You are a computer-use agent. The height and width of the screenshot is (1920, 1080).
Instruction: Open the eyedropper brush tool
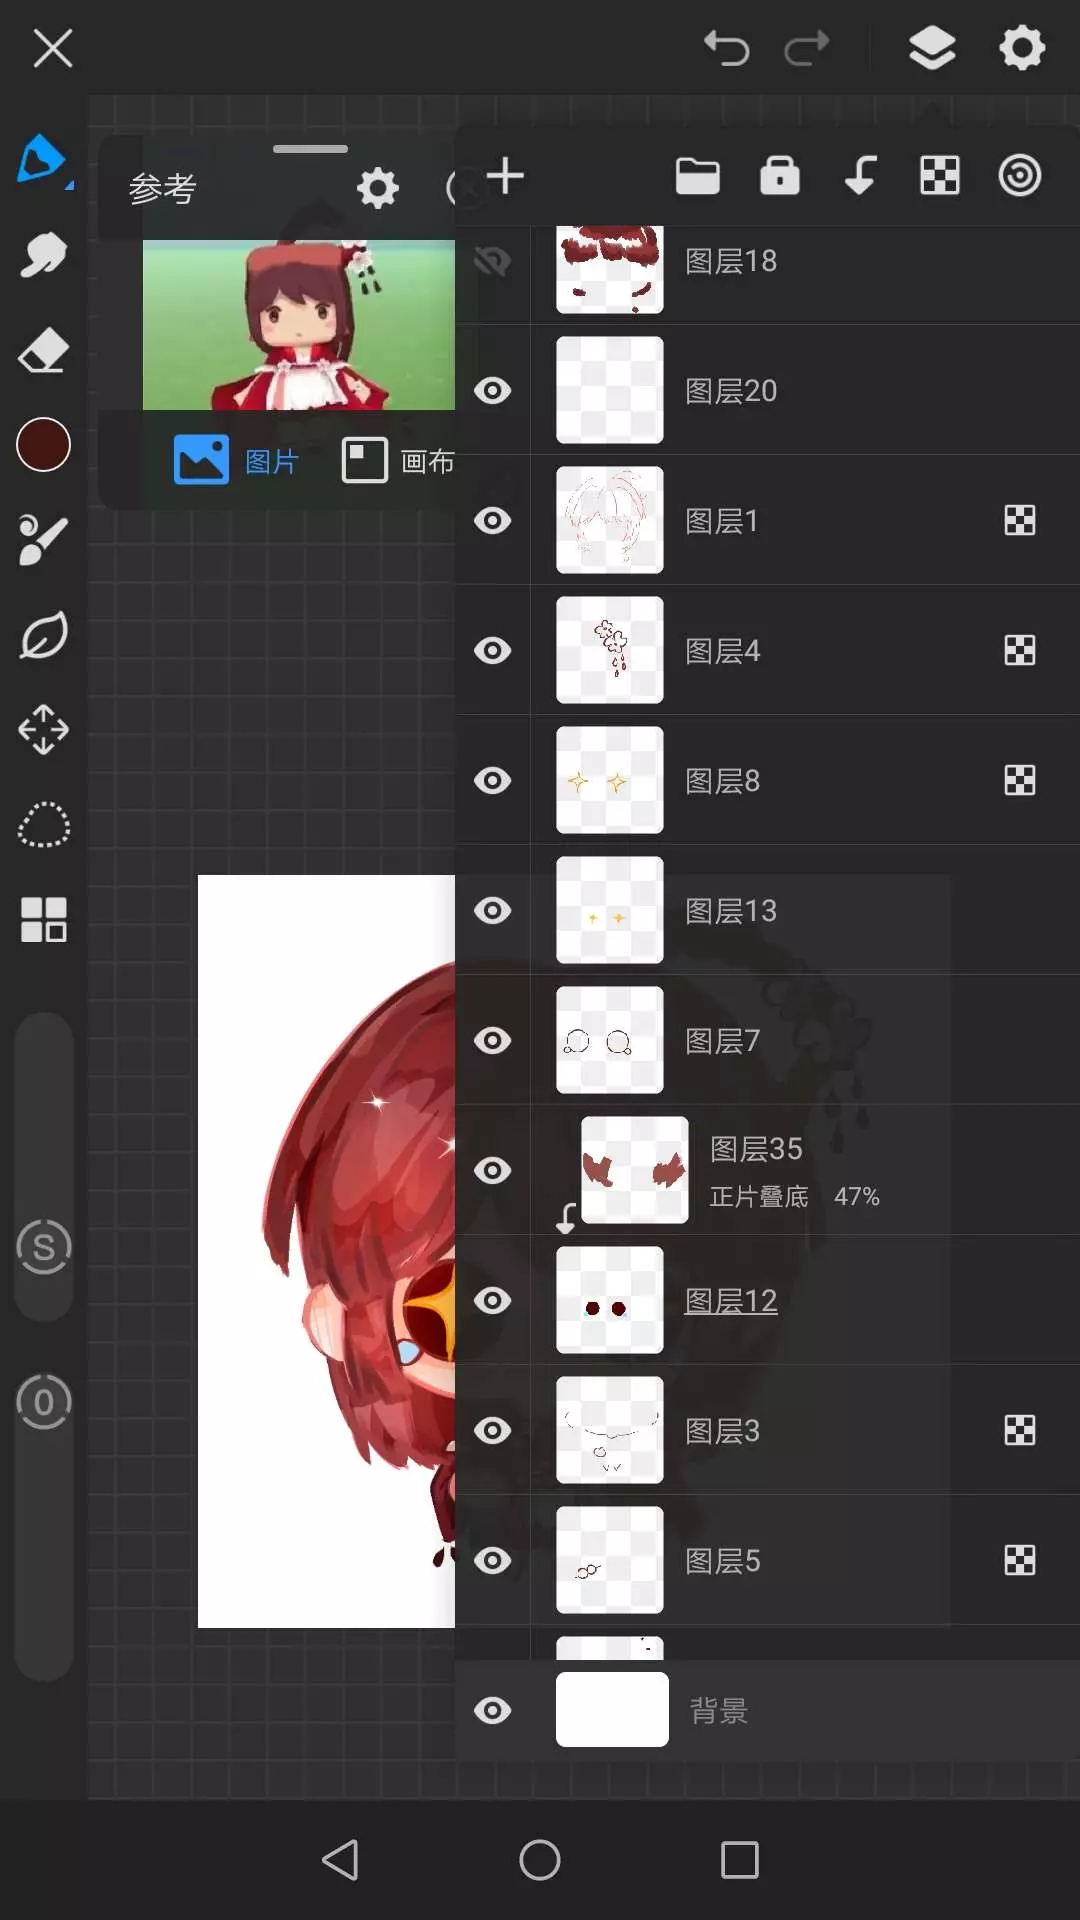tap(43, 540)
